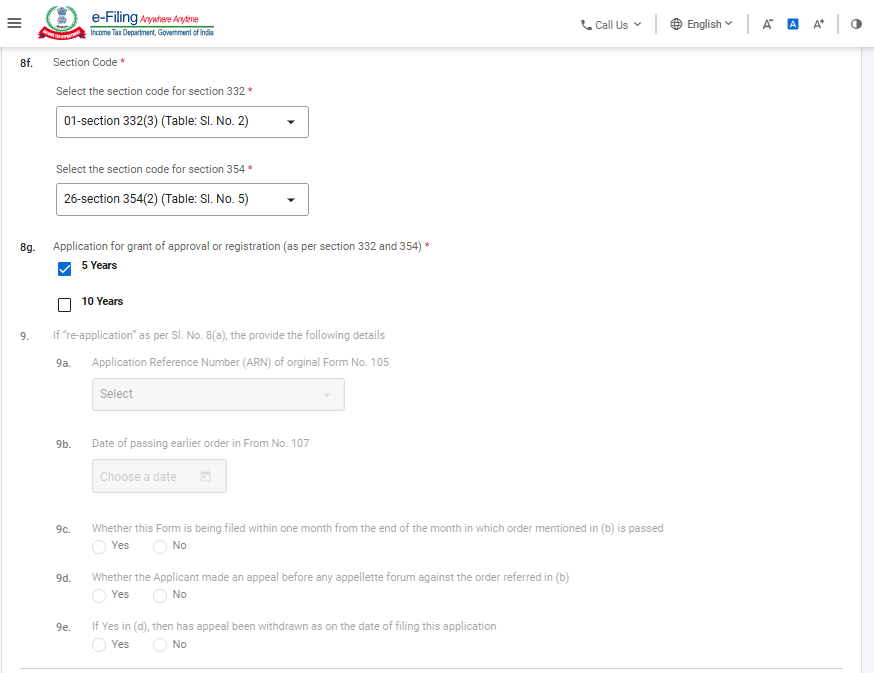
Task: Click the decrease font size icon
Action: (x=767, y=24)
